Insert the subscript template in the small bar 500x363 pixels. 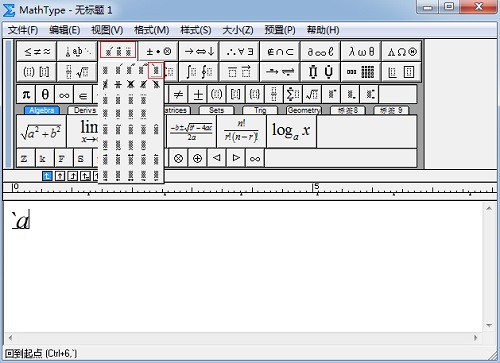pyautogui.click(x=350, y=94)
